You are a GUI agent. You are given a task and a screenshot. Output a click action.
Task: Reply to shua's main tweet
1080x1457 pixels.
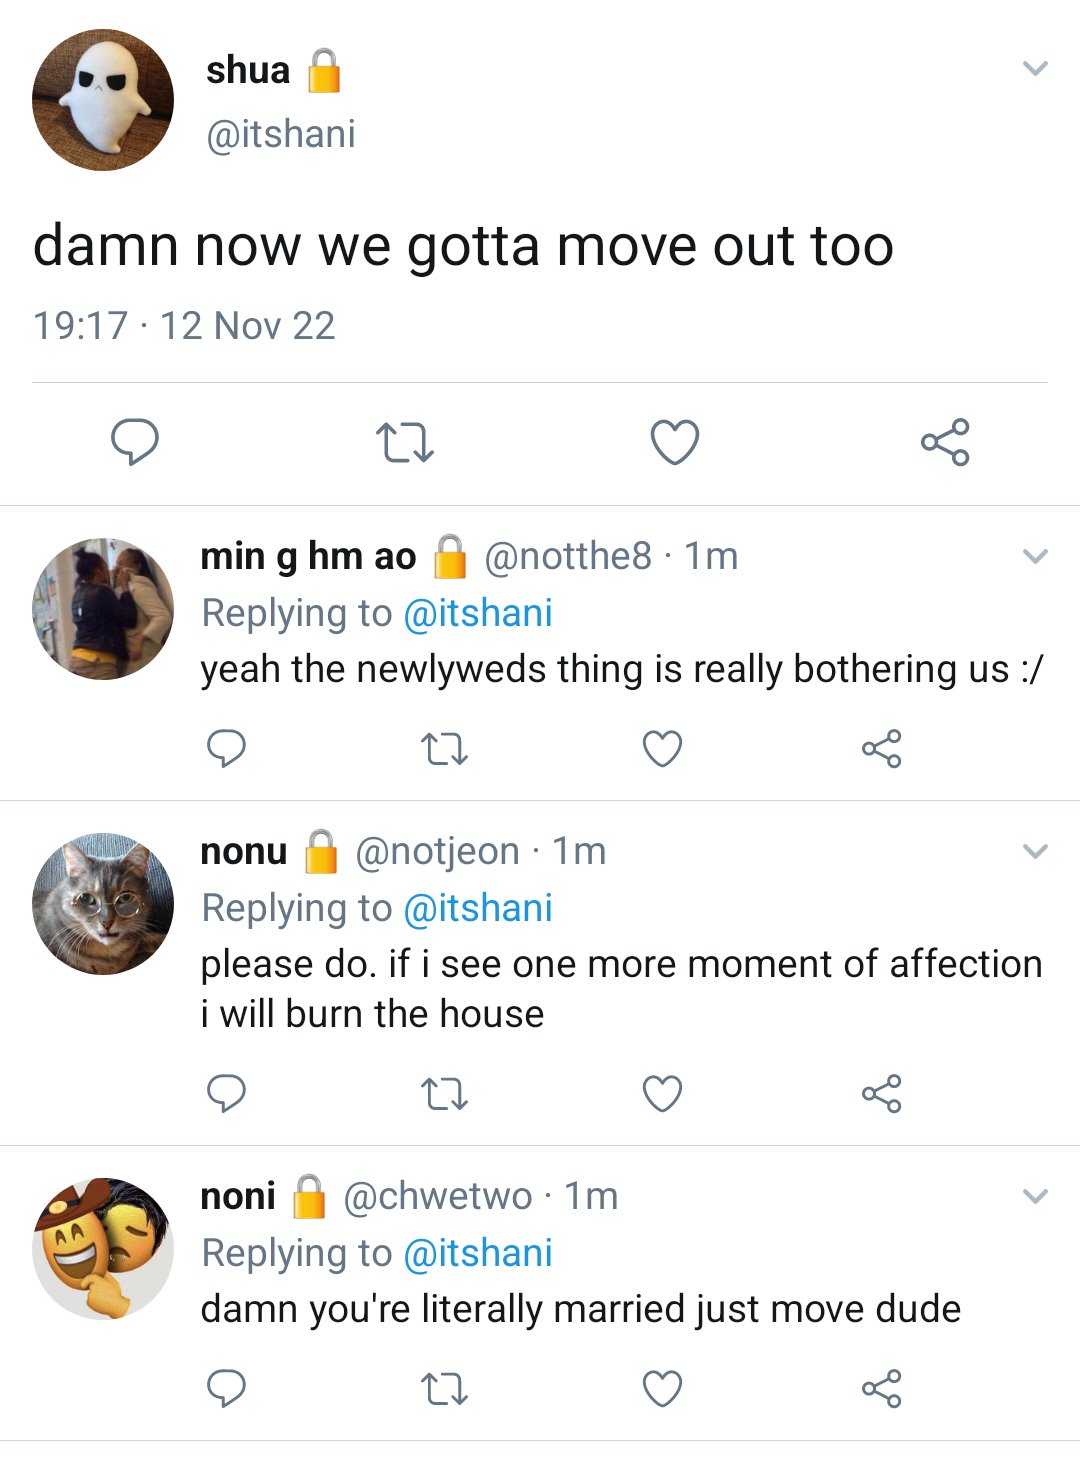(x=135, y=442)
